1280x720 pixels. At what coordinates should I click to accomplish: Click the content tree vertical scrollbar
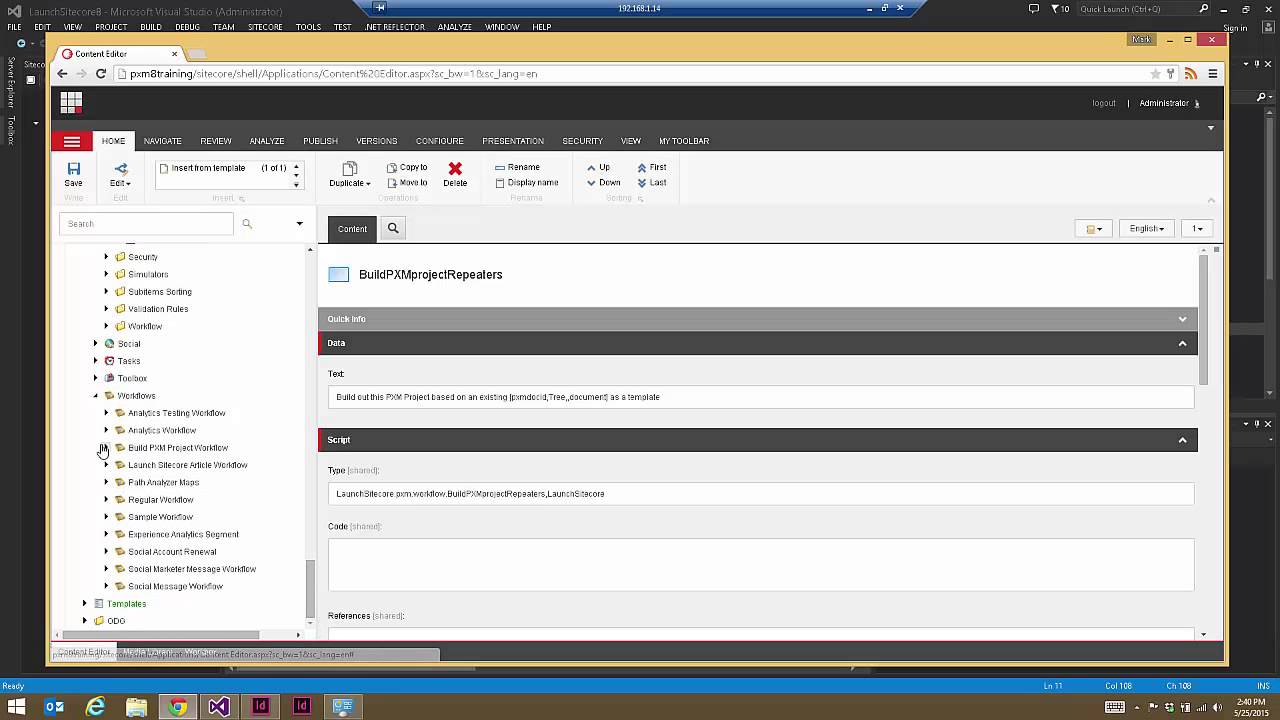(x=310, y=590)
